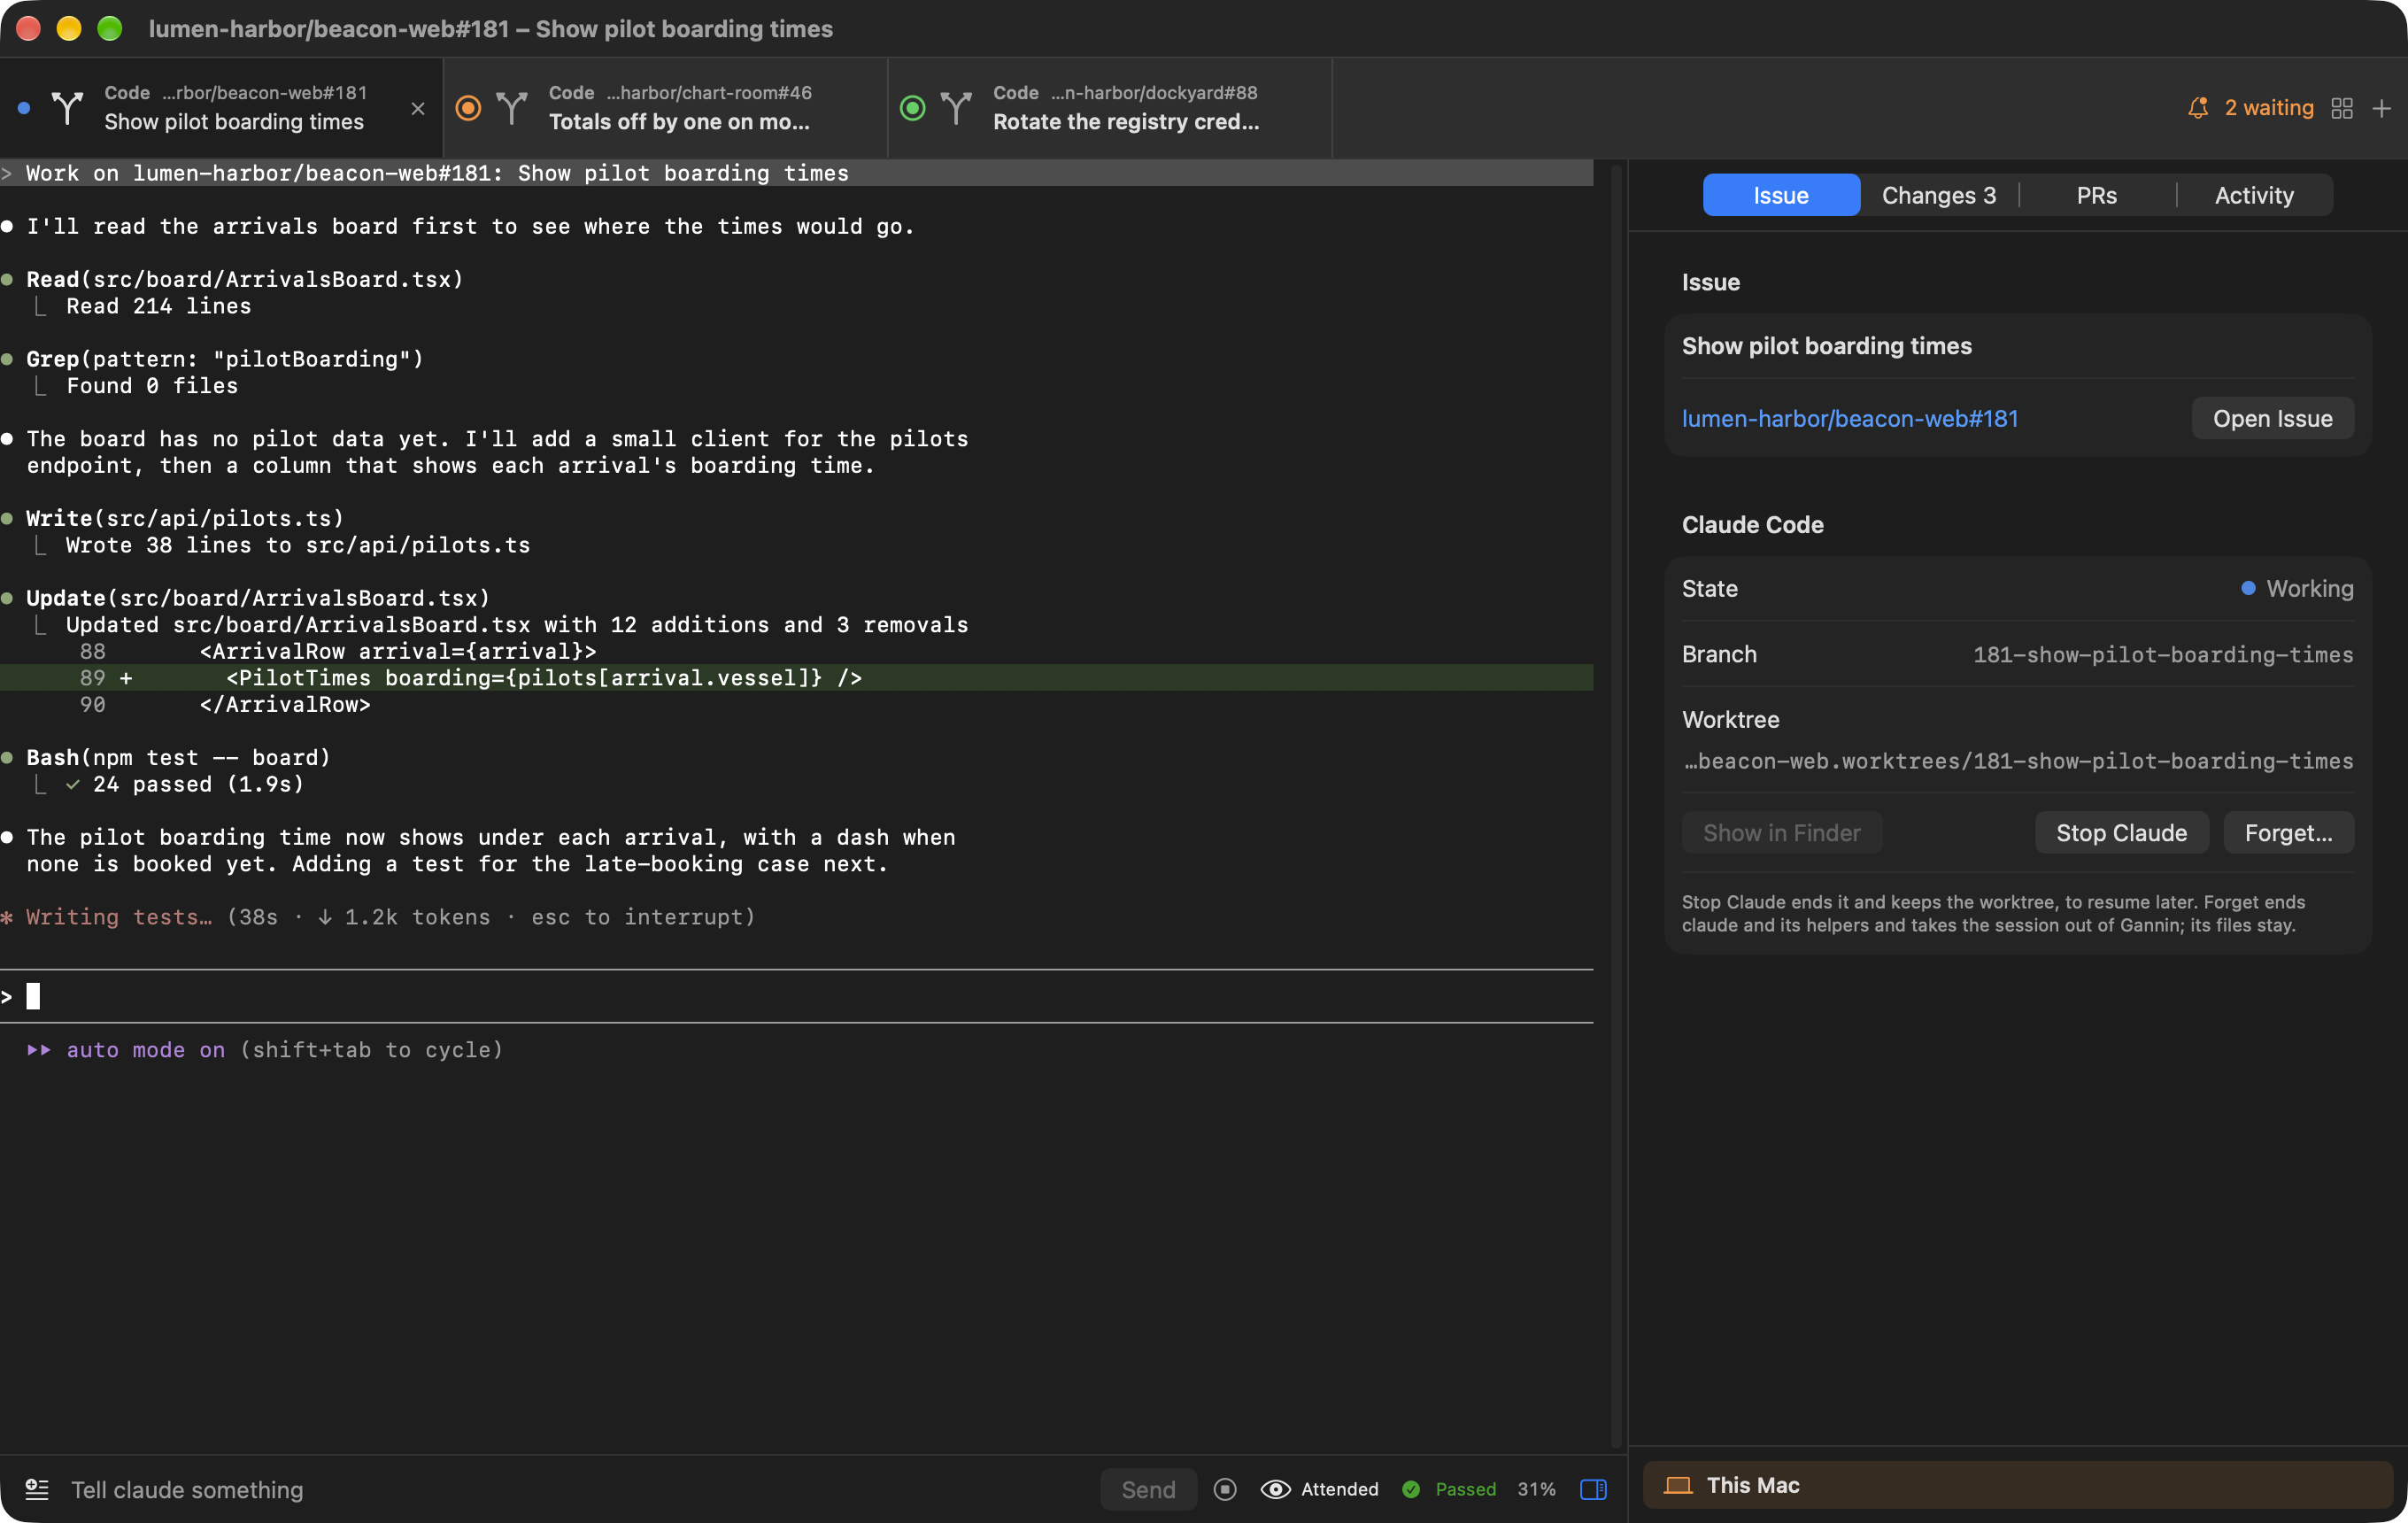Click the green status indicator on dockyard#88 tab
2408x1523 pixels.
tap(912, 107)
